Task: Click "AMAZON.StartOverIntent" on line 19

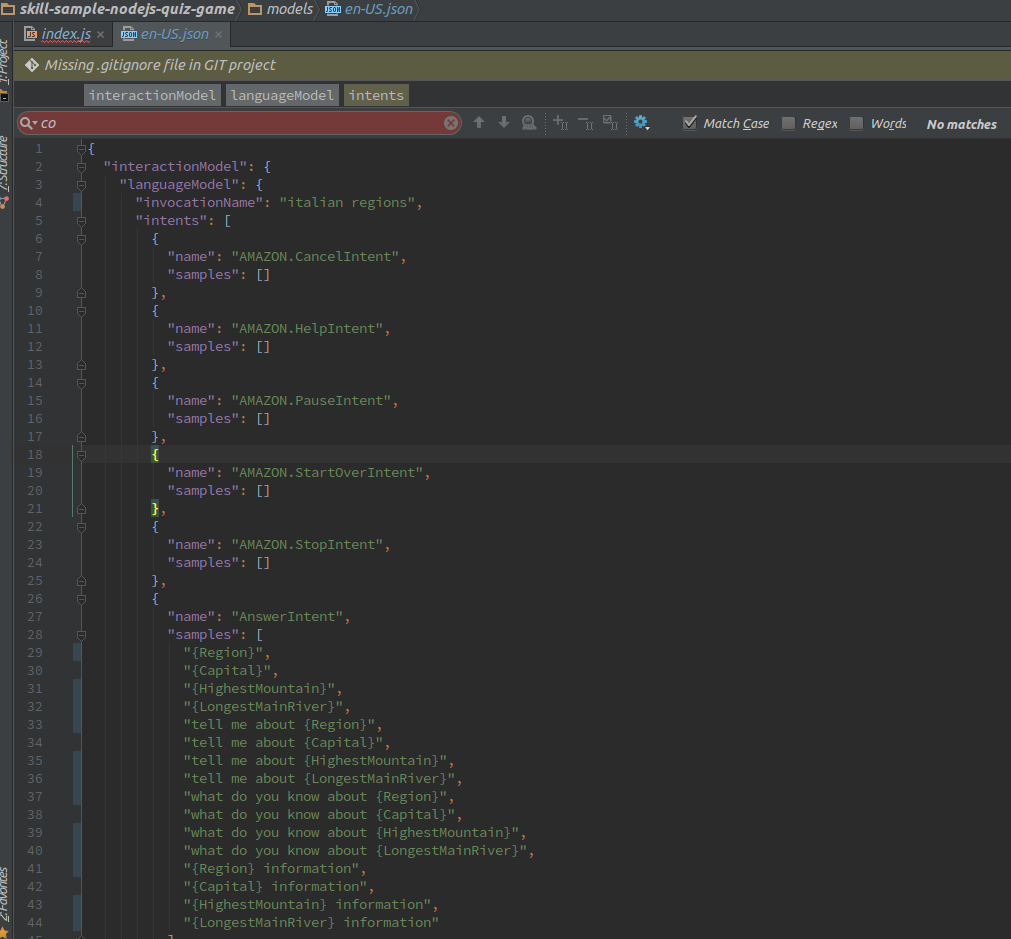Action: [328, 473]
